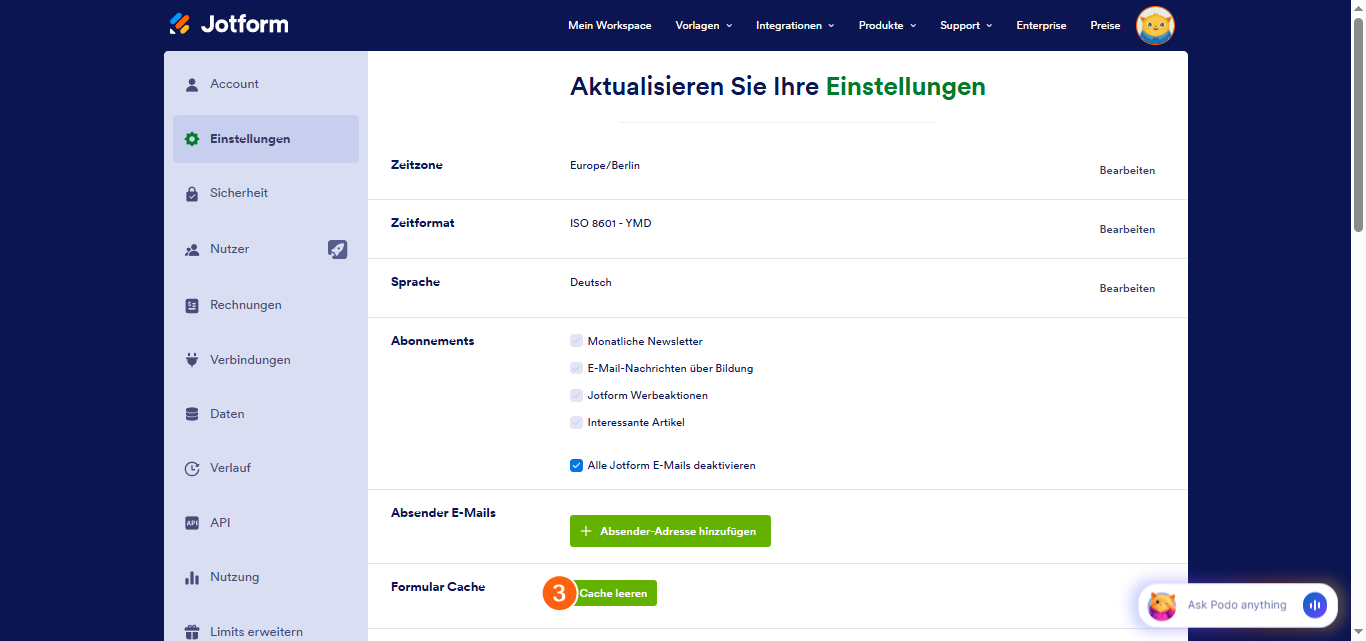This screenshot has height=641, width=1366.
Task: Click Cache leeren to clear form cache
Action: point(615,592)
